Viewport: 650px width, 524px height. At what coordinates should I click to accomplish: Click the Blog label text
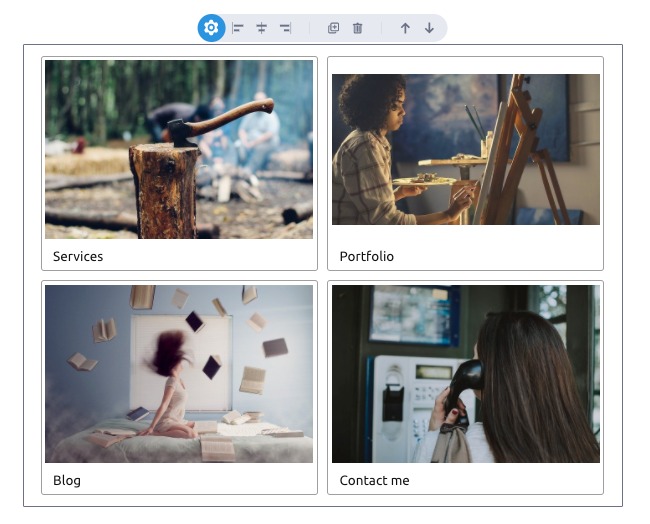(x=67, y=480)
